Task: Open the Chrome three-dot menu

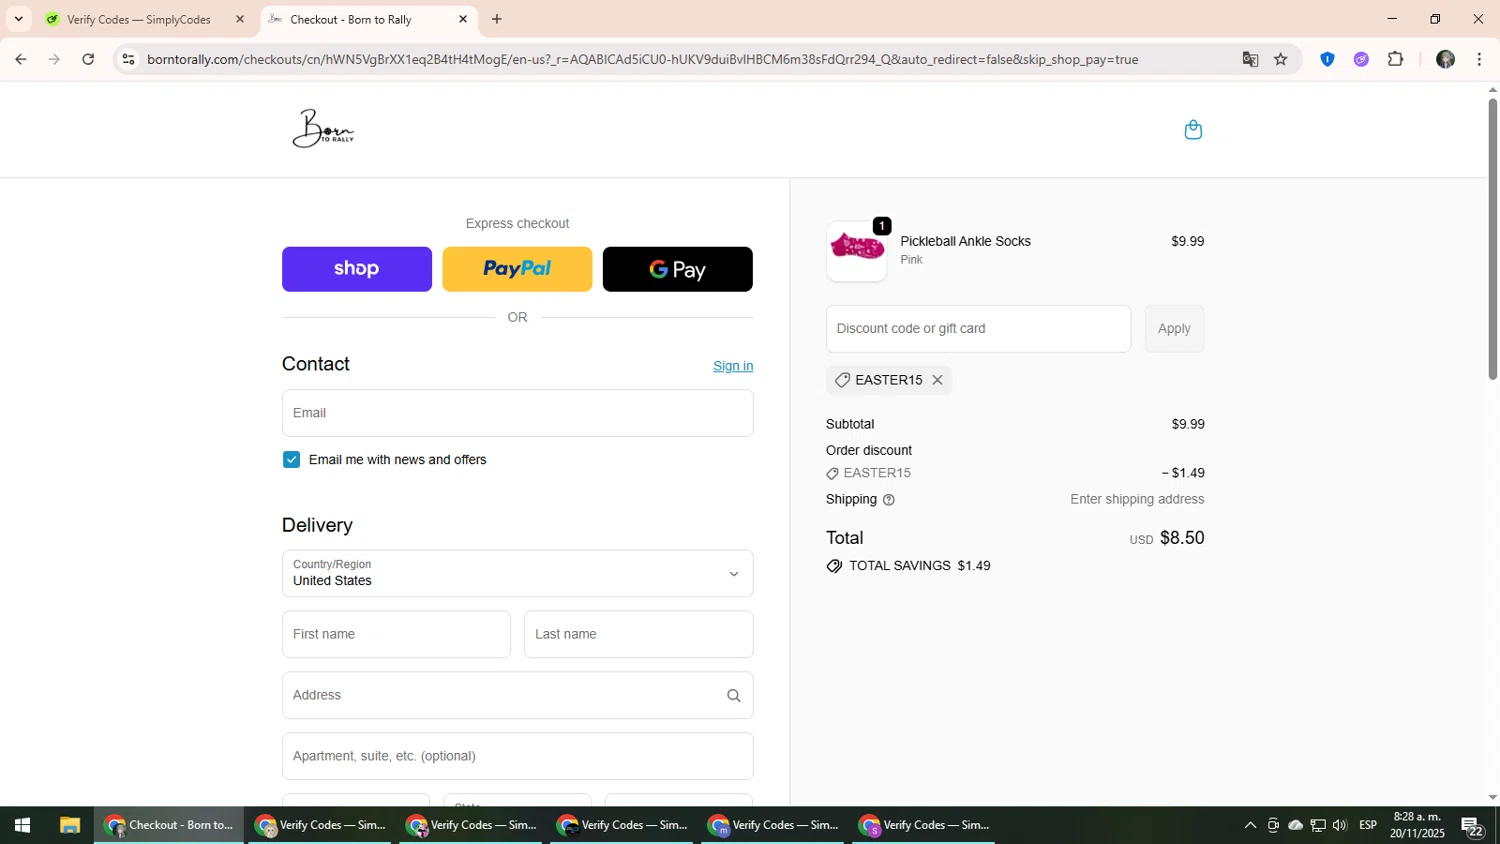Action: click(x=1479, y=59)
